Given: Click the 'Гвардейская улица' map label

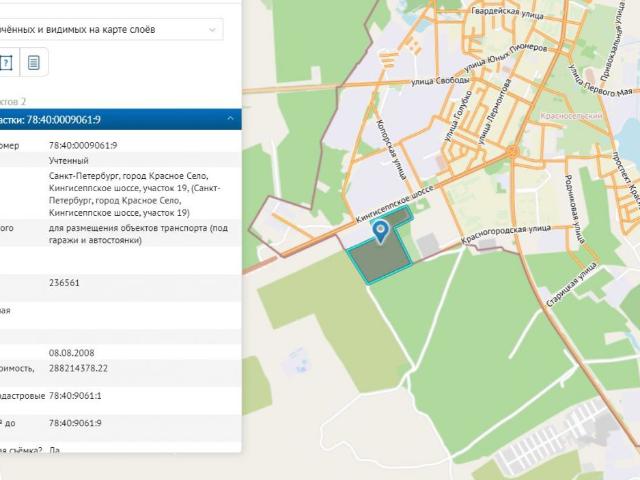Looking at the screenshot, I should coord(507,13).
